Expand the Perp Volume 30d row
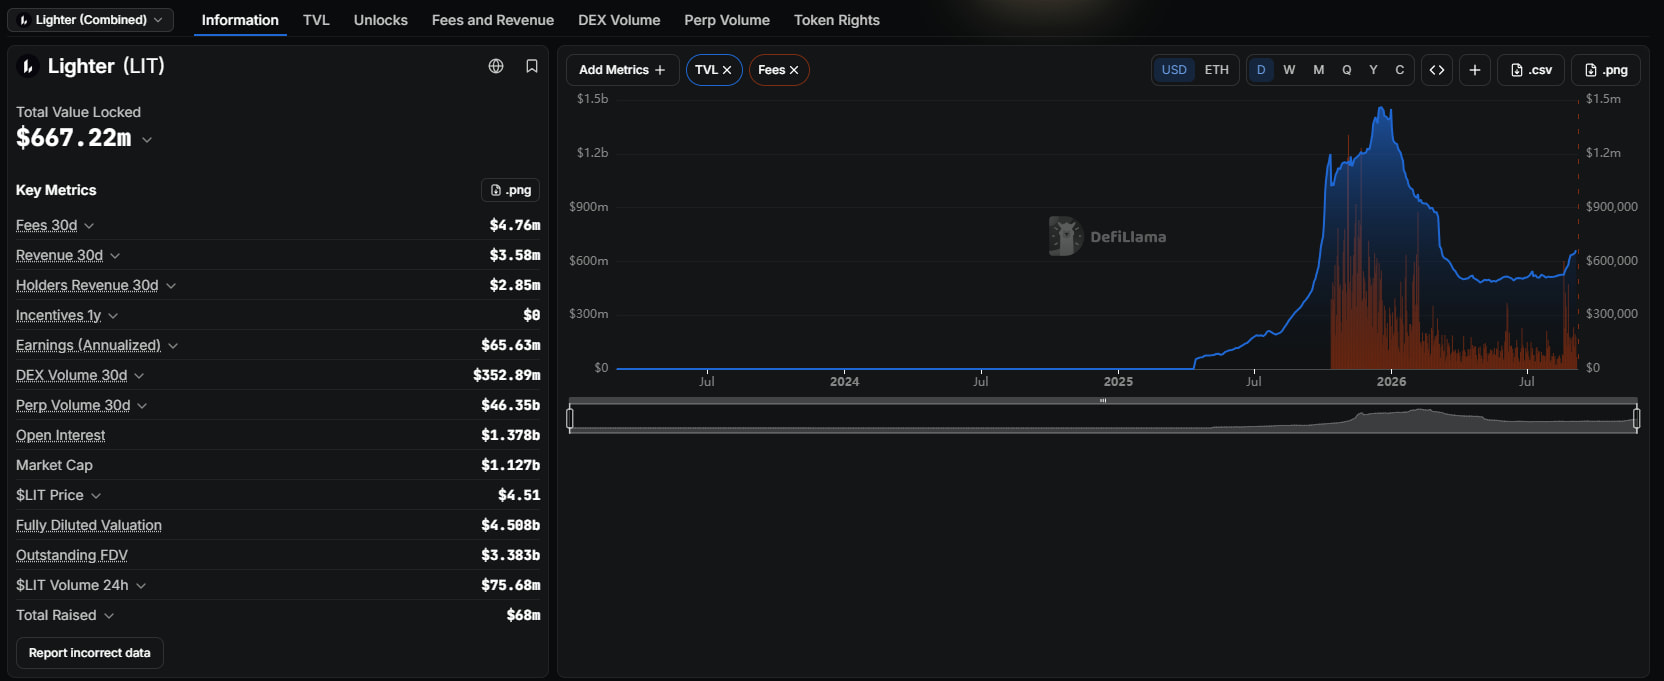This screenshot has width=1664, height=681. [142, 406]
